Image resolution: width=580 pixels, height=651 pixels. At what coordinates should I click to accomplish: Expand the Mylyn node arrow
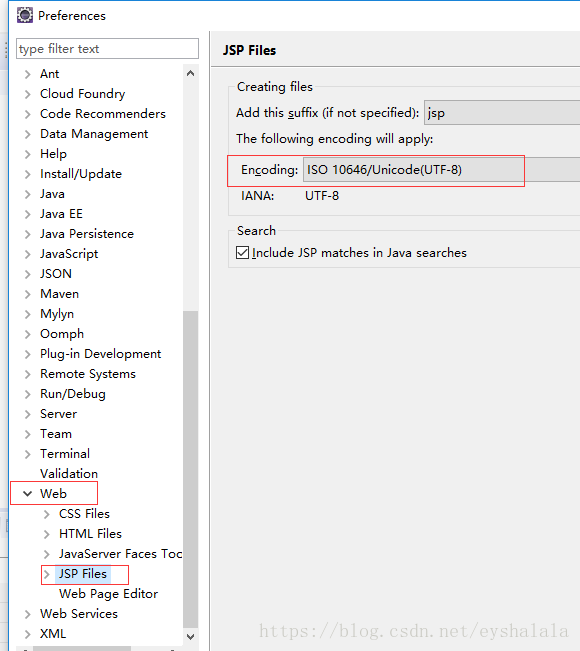27,314
